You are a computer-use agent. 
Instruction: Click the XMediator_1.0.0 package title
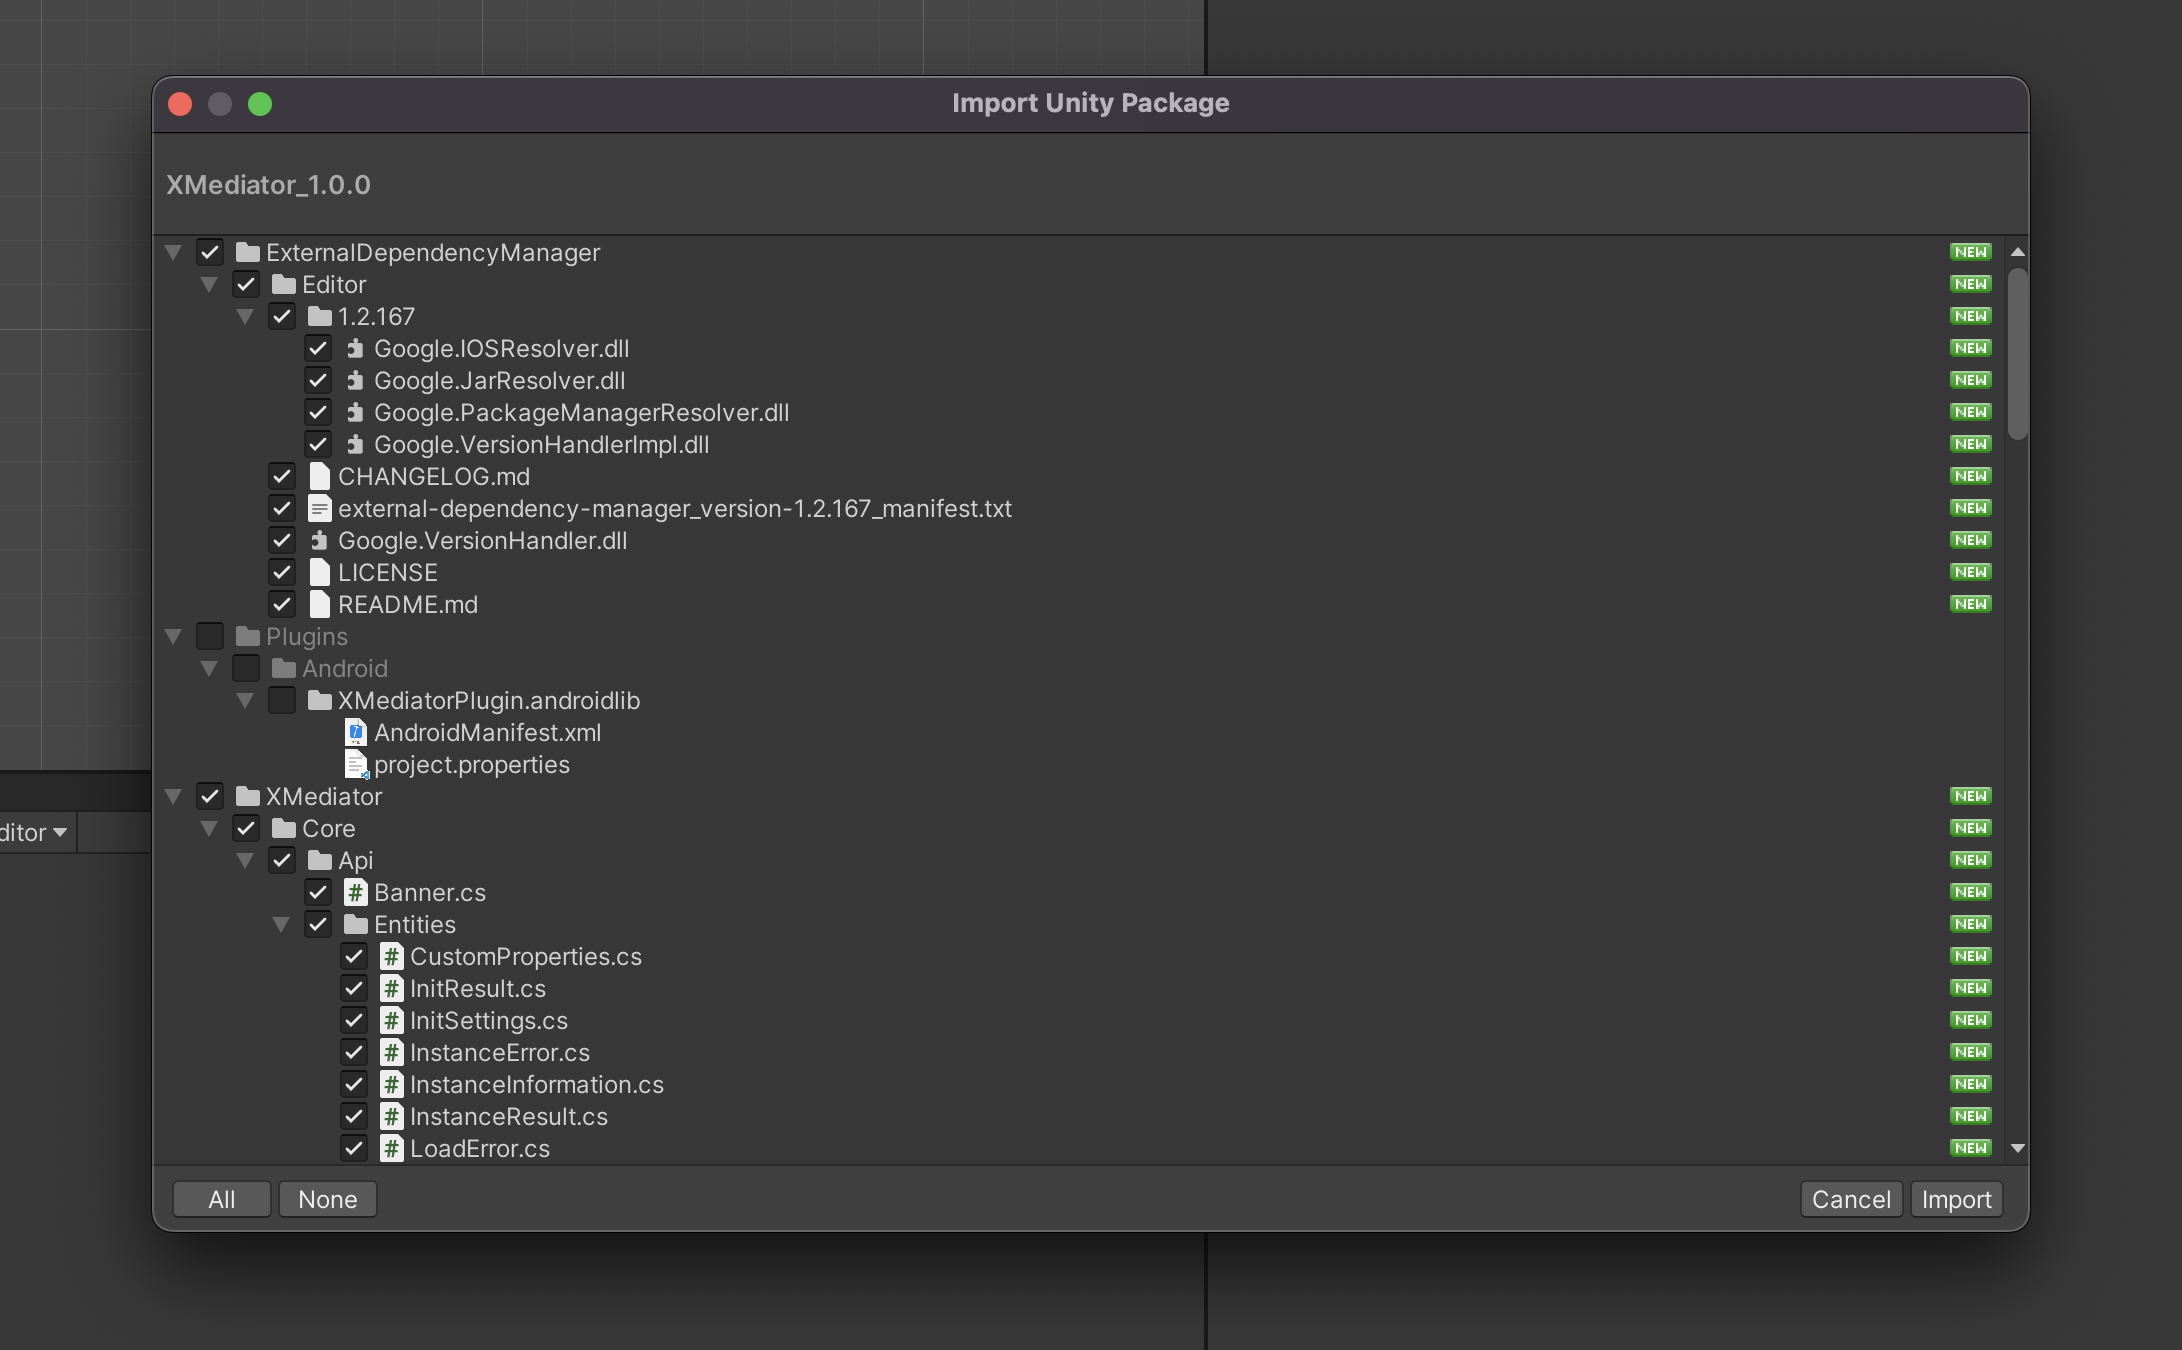268,186
